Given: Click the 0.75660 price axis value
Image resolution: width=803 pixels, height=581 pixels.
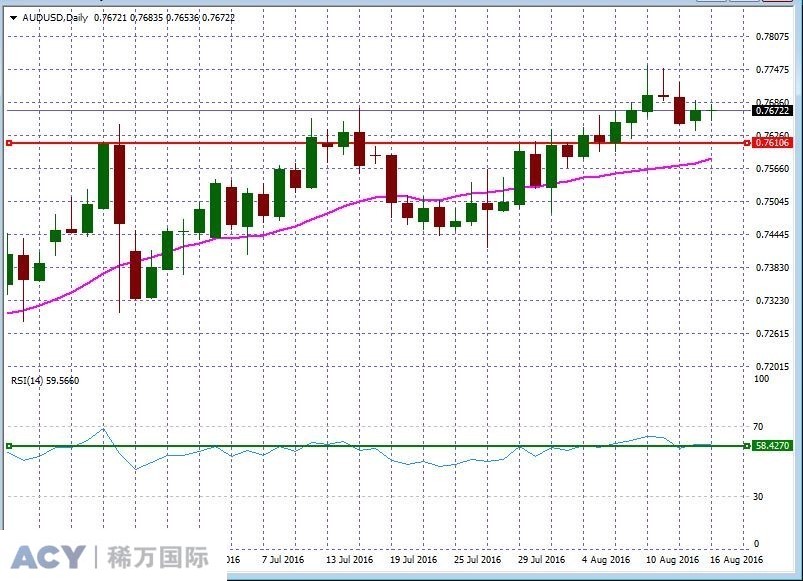Looking at the screenshot, I should [x=772, y=168].
